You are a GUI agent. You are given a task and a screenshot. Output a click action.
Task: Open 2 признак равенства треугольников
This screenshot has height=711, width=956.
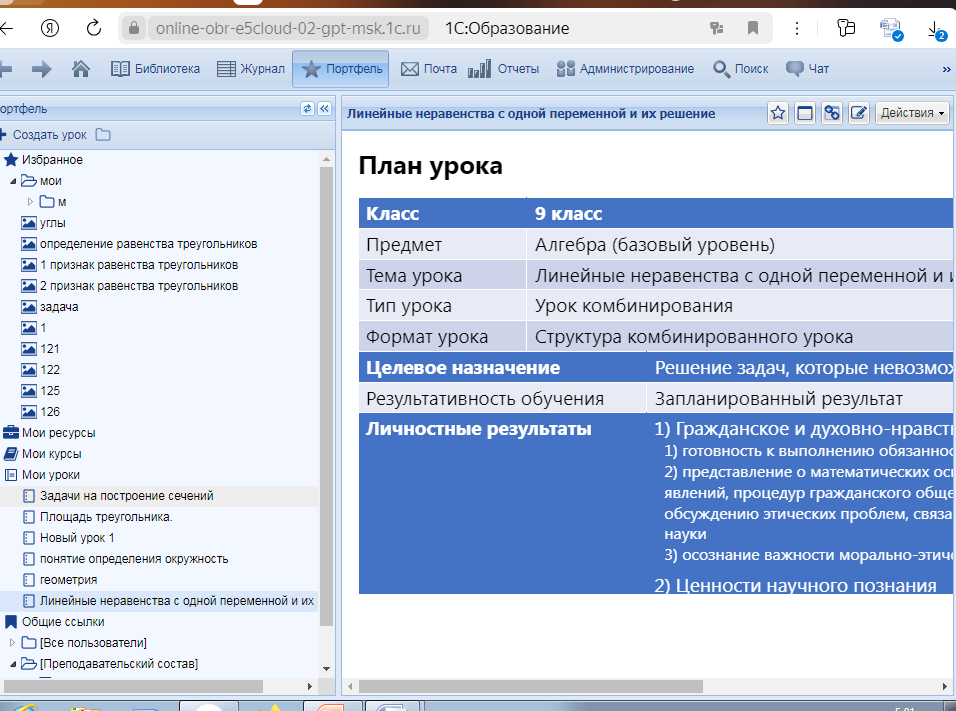(x=138, y=286)
